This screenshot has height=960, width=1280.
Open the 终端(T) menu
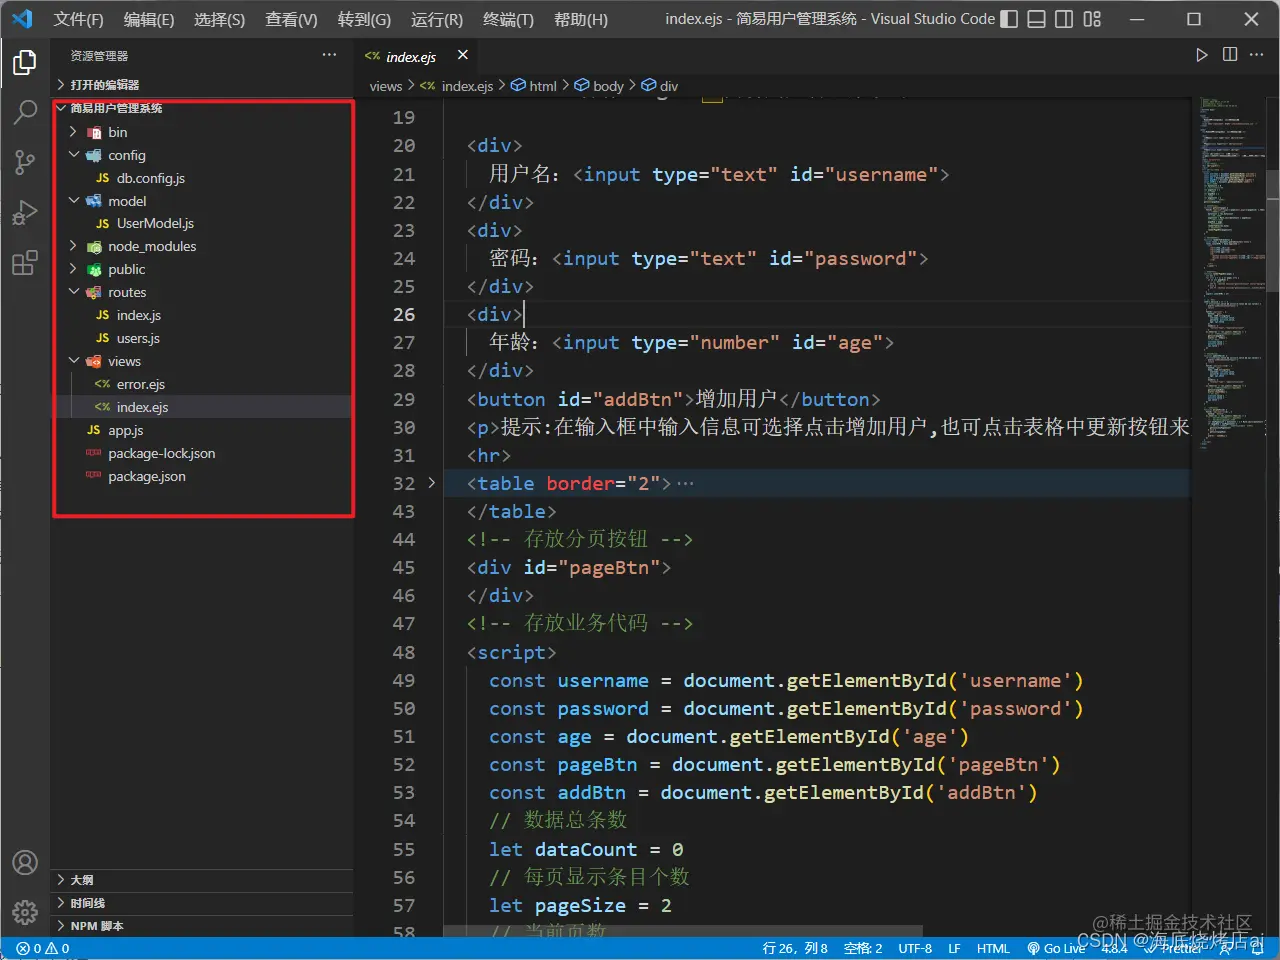pos(508,18)
